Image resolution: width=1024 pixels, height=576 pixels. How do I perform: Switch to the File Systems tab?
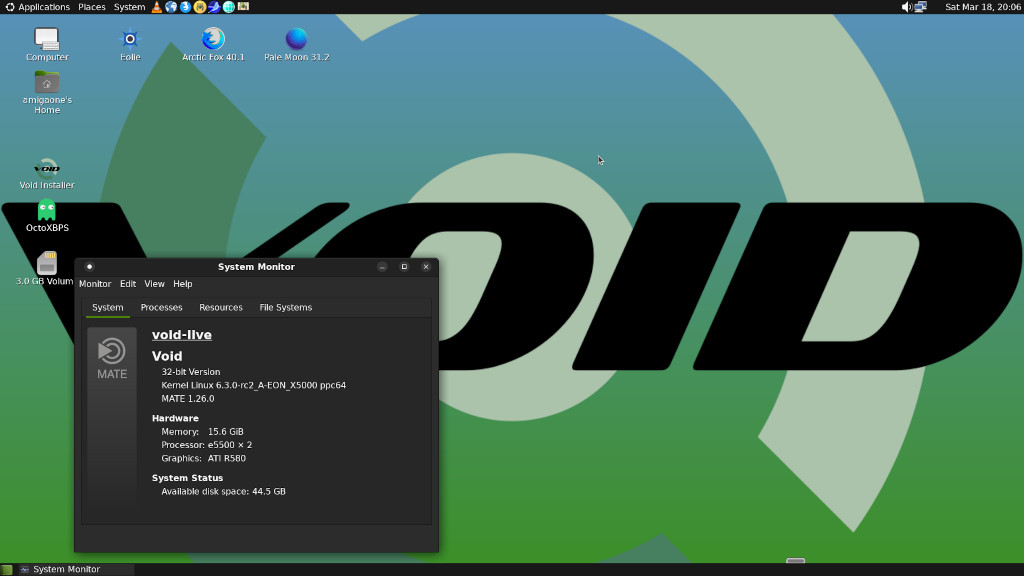285,308
